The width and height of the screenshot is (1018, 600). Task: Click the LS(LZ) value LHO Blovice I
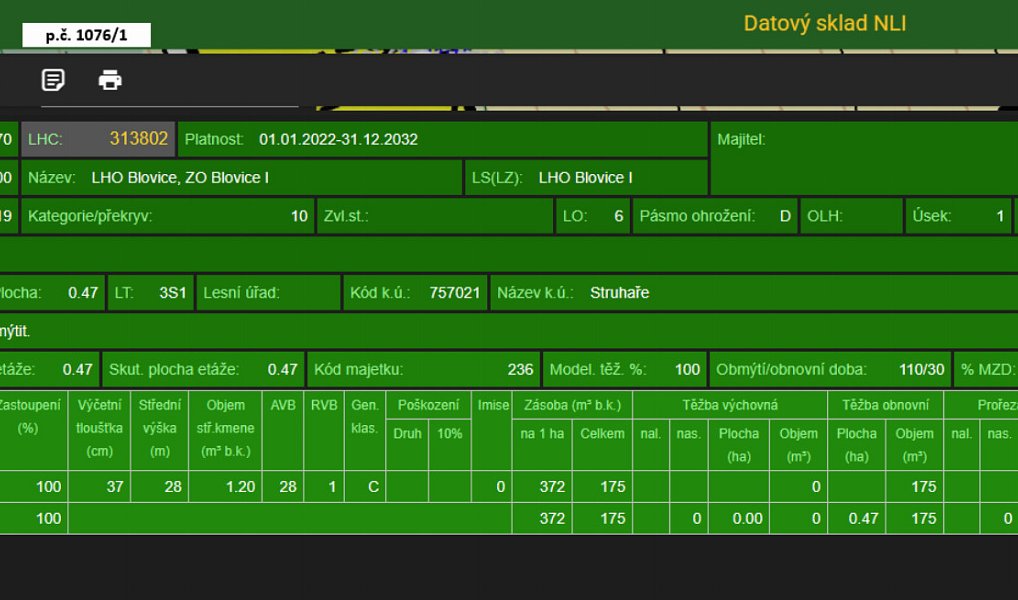586,178
